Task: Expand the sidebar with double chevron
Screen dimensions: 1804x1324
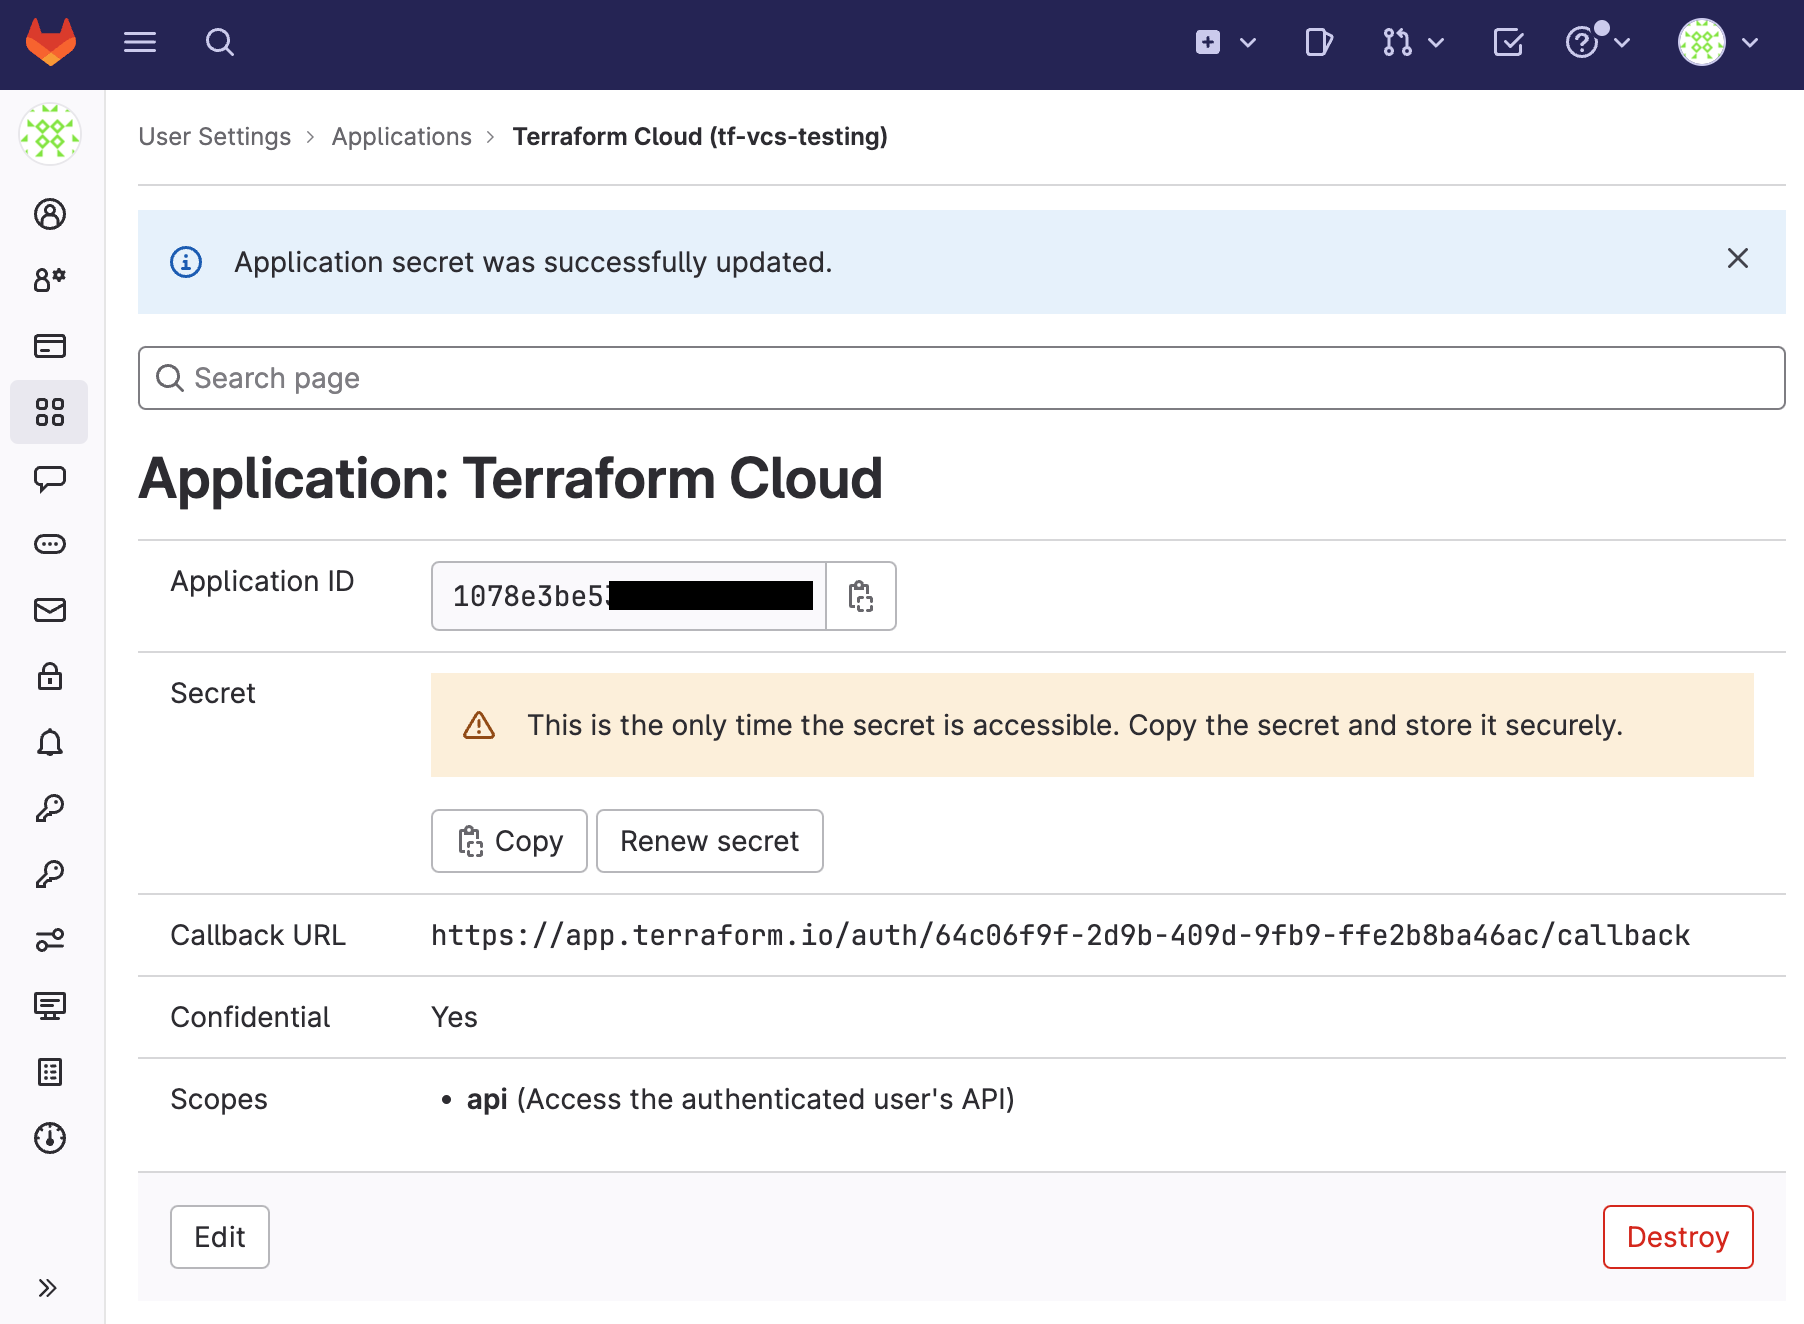Action: click(x=47, y=1288)
